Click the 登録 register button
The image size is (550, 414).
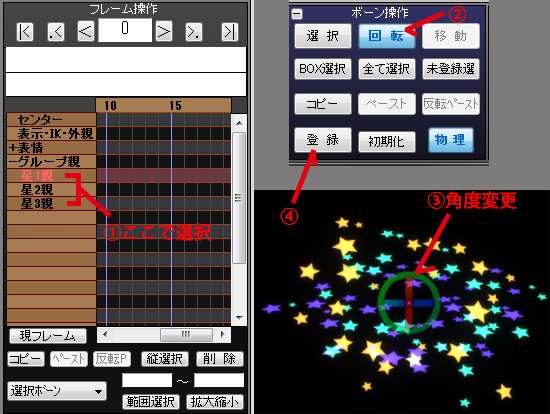323,140
